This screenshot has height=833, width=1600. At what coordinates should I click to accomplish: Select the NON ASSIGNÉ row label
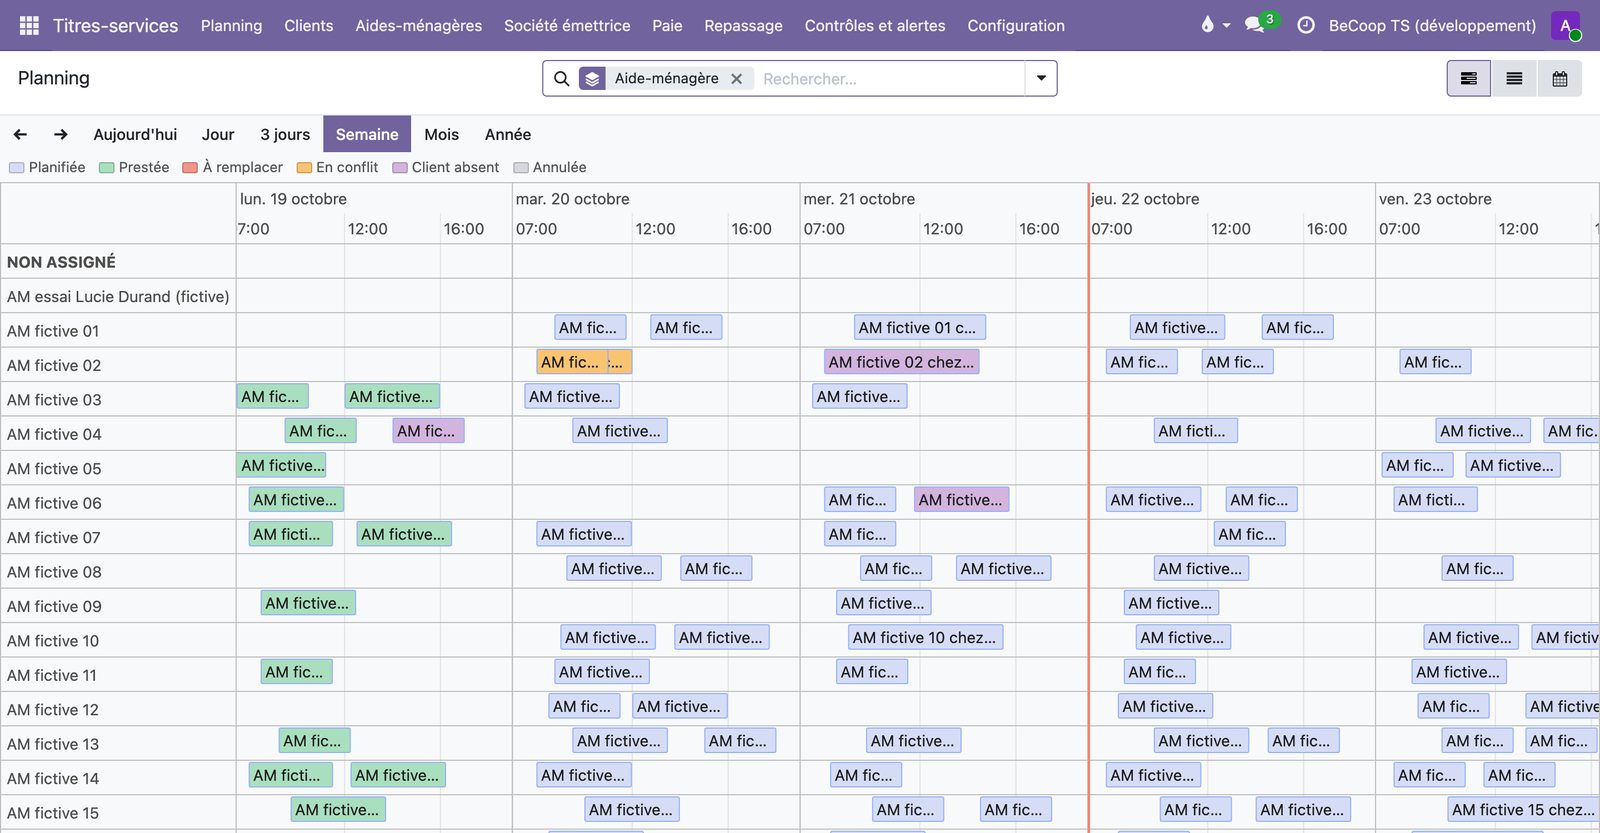[61, 262]
